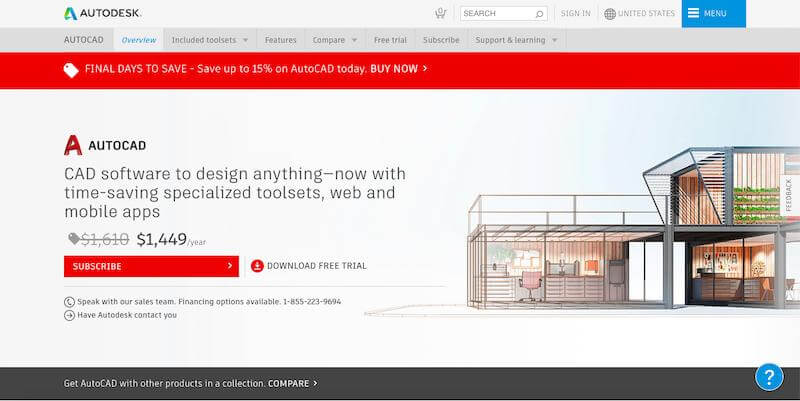Click the download icon beside free trial
Screen dimensions: 800x401
257,266
